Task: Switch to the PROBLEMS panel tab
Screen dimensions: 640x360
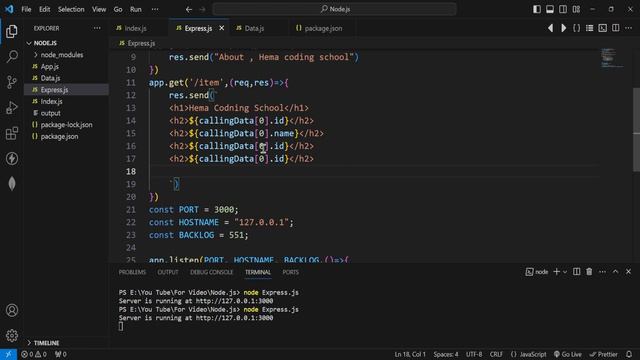Action: point(132,272)
